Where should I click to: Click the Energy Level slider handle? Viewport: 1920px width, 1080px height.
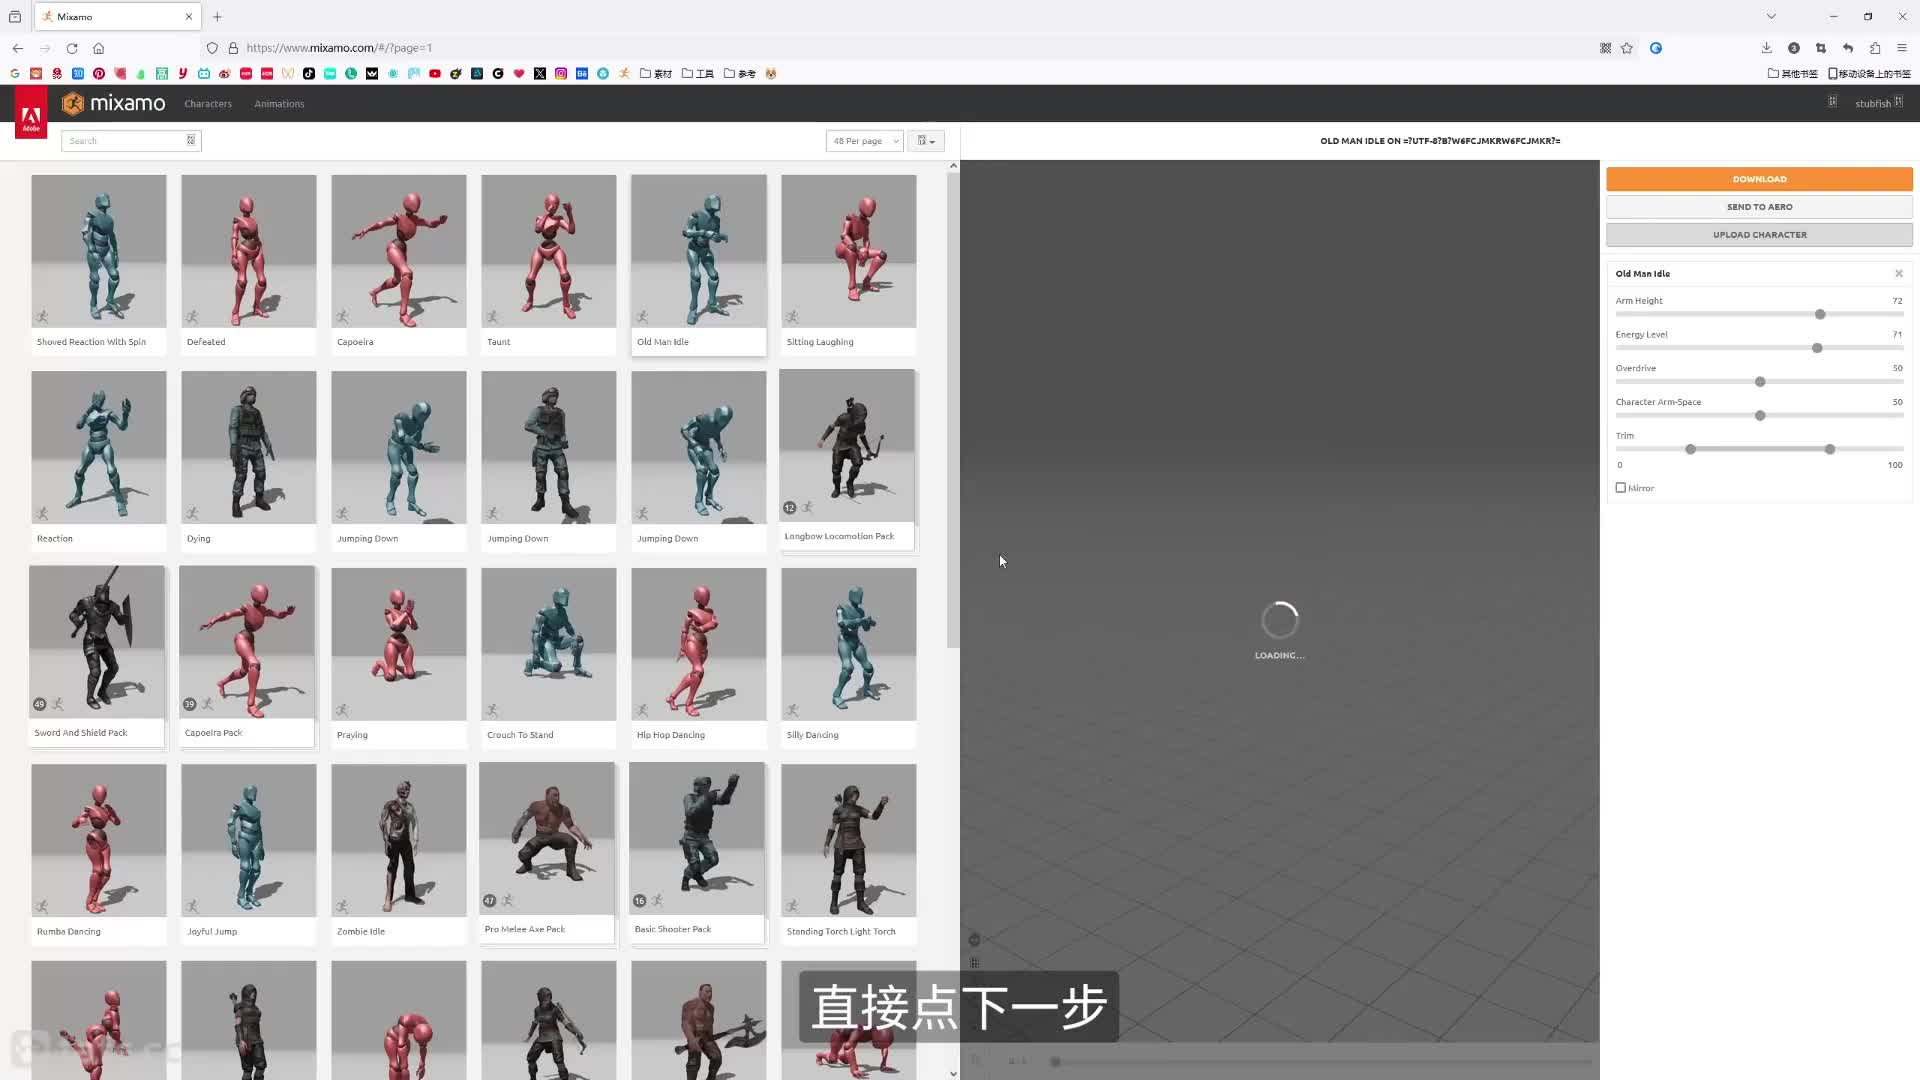(1817, 348)
